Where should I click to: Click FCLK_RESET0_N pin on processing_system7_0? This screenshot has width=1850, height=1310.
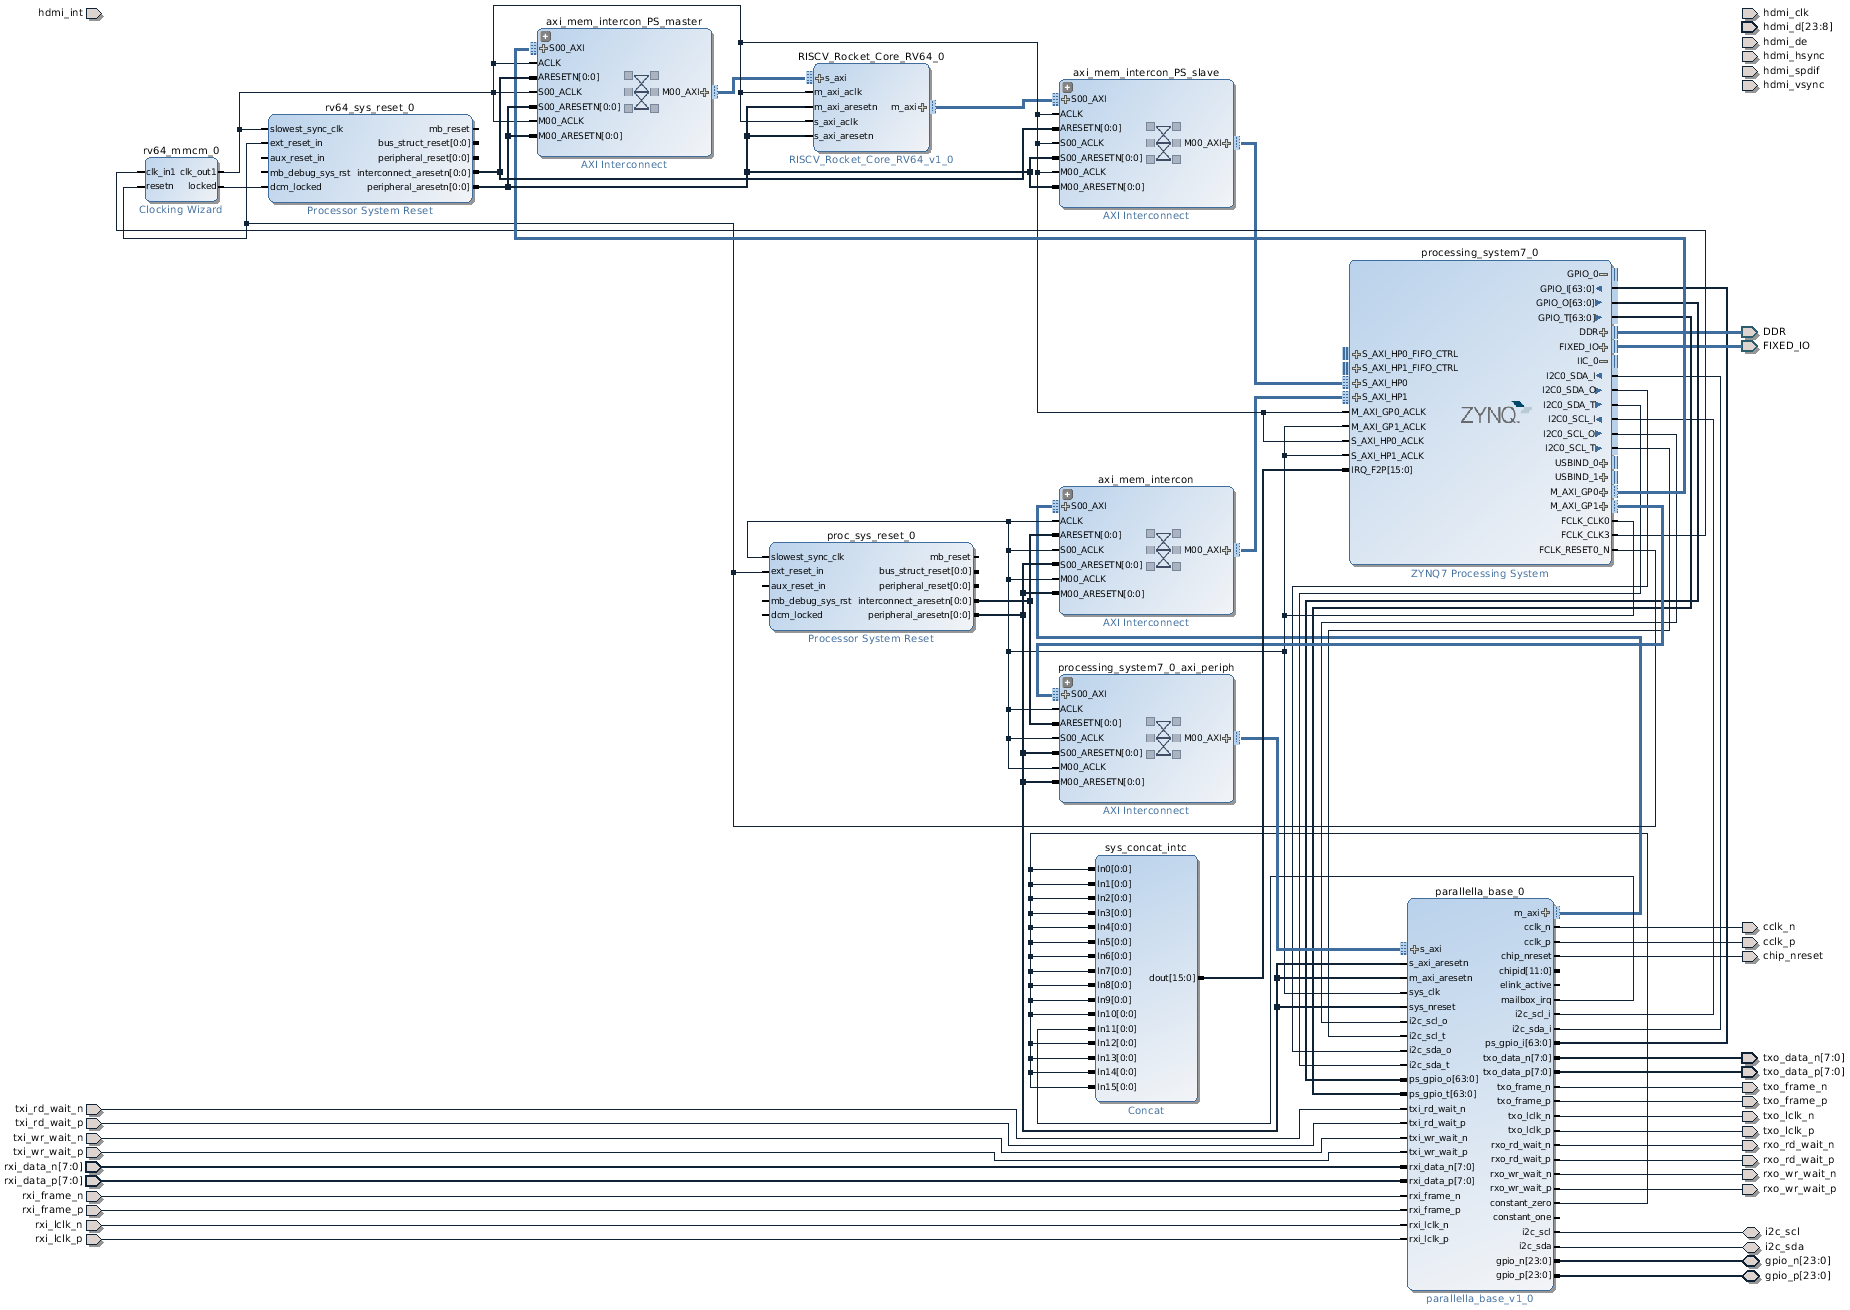[x=1574, y=550]
